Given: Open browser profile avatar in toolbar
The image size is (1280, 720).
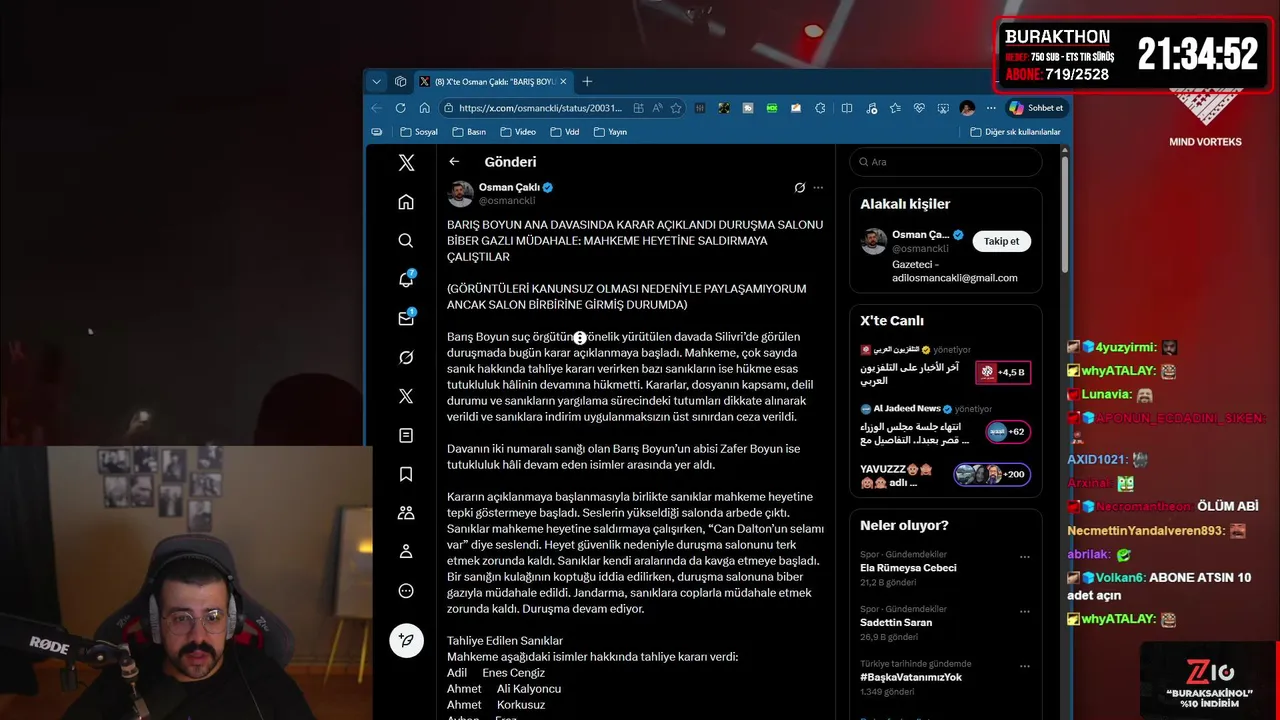Looking at the screenshot, I should [x=967, y=108].
